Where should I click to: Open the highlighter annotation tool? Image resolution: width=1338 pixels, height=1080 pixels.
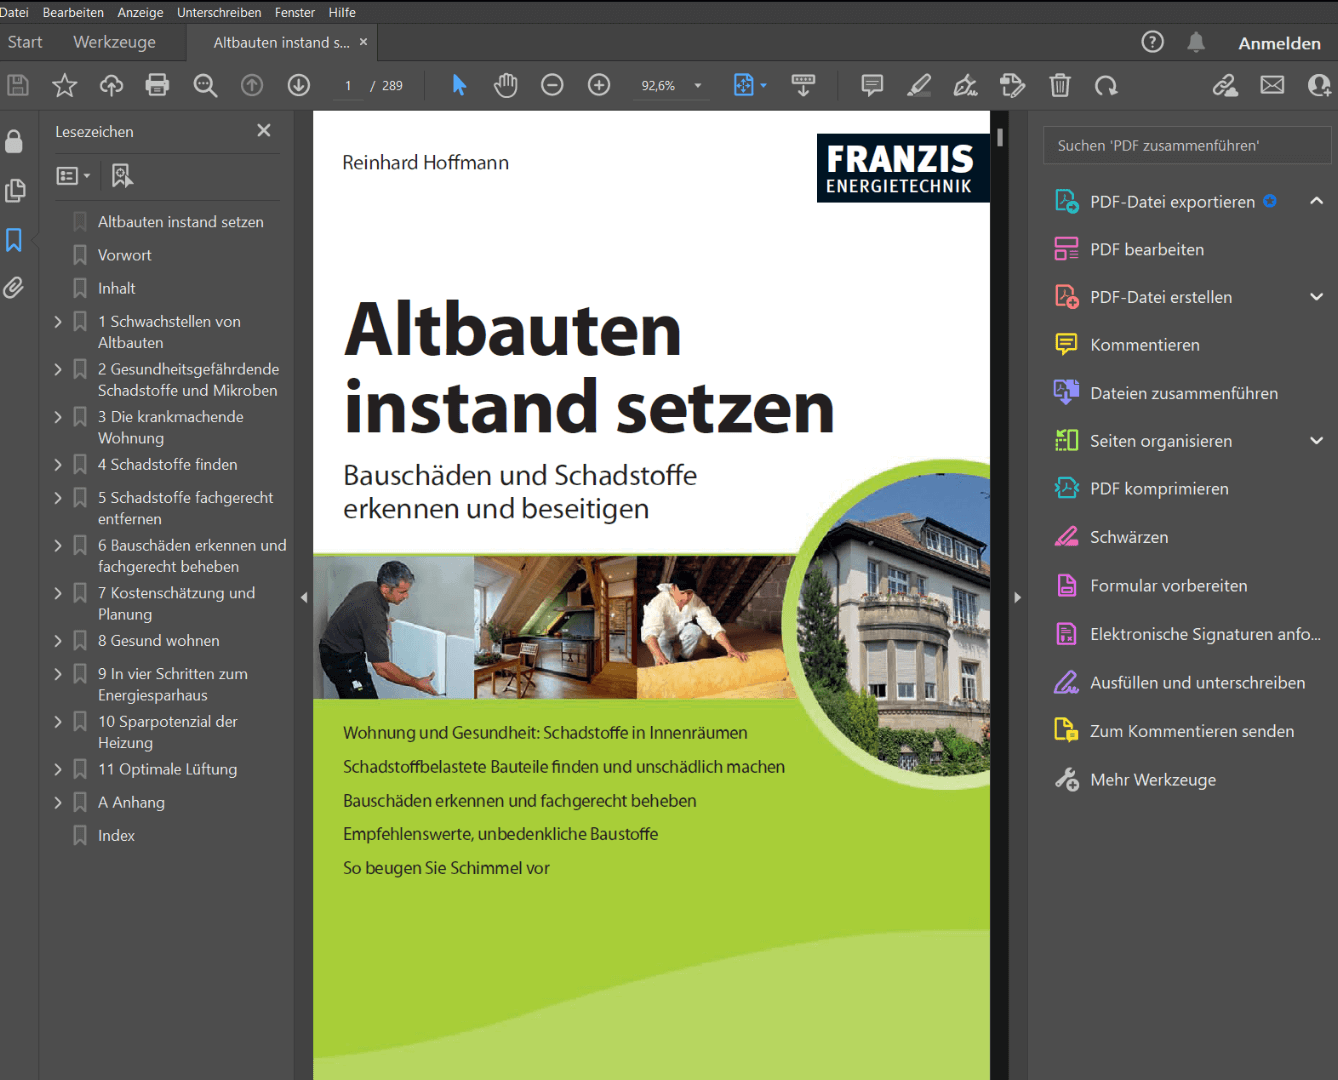coord(918,85)
